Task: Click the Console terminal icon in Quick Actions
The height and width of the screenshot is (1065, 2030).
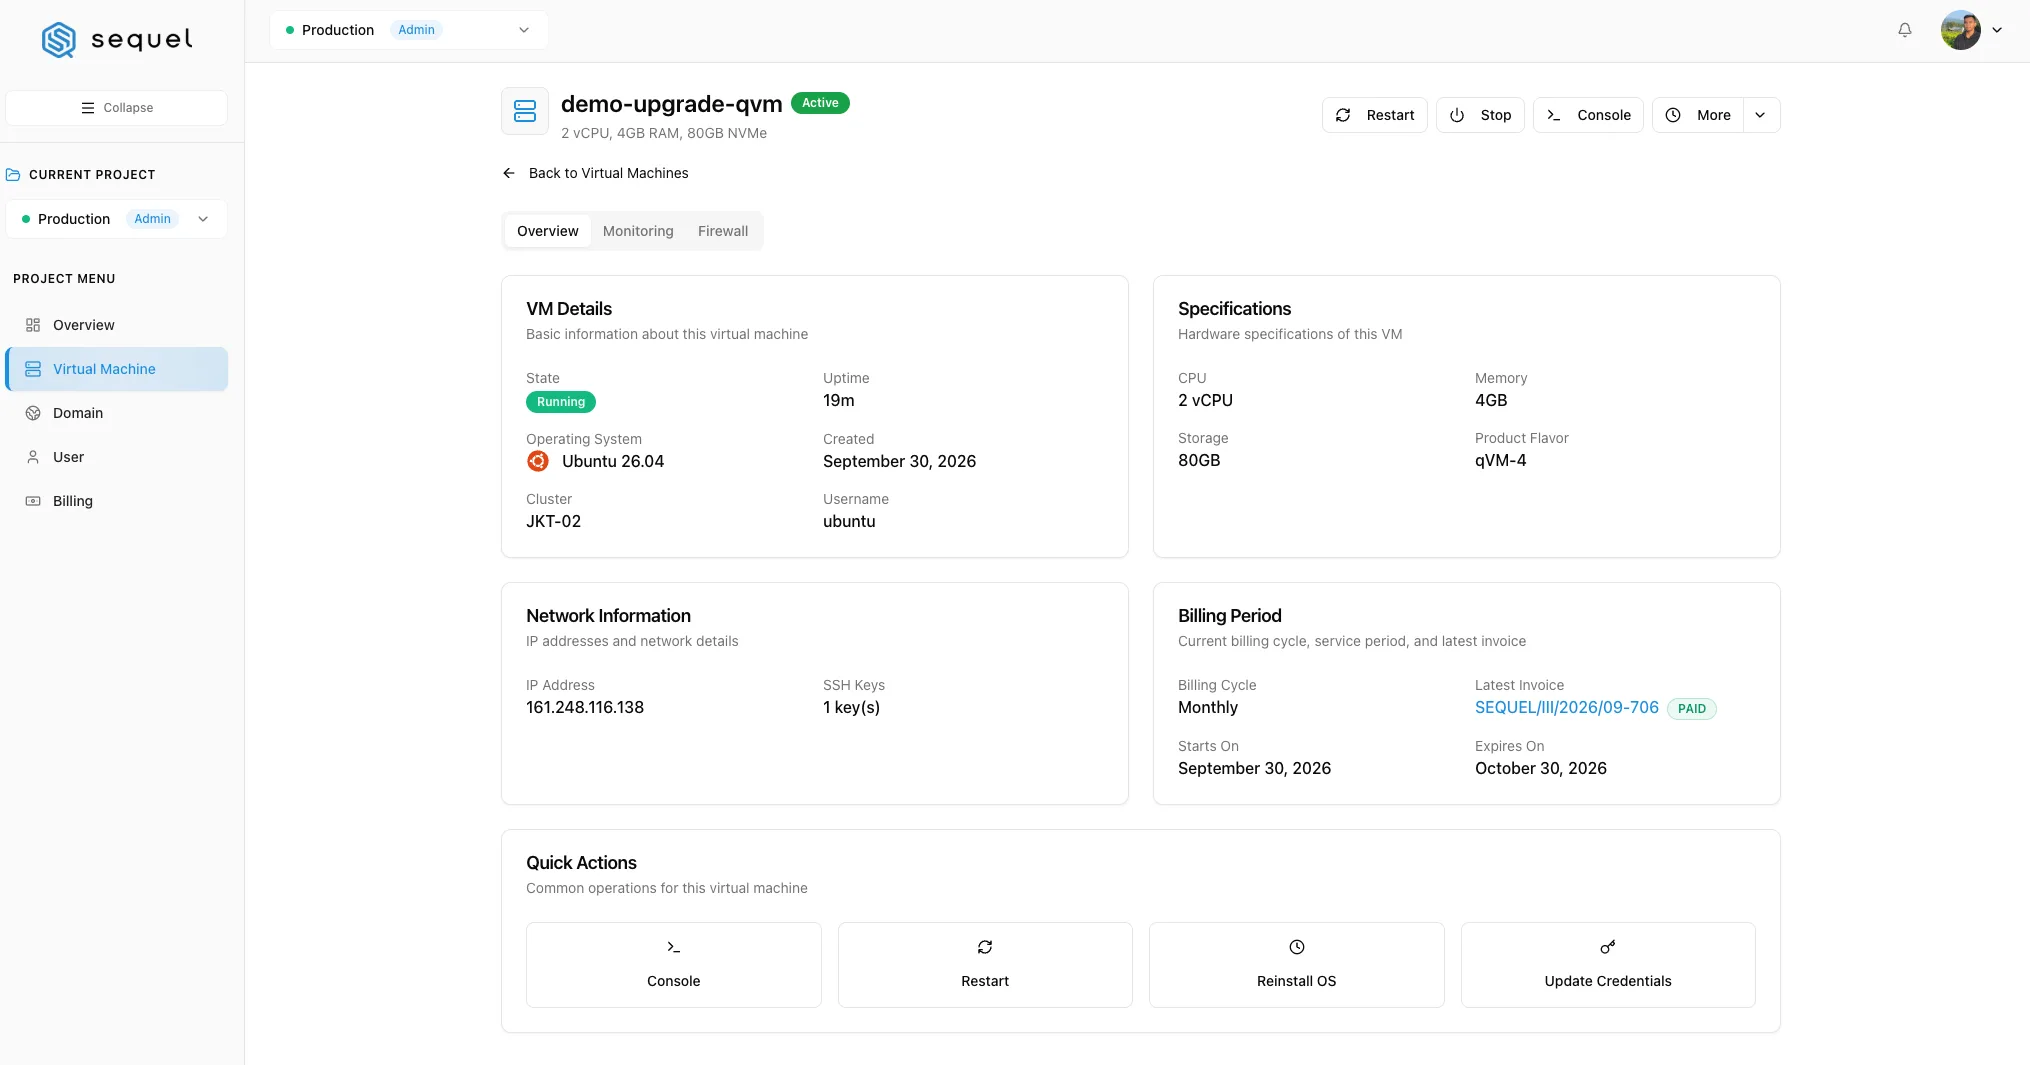Action: 673,947
